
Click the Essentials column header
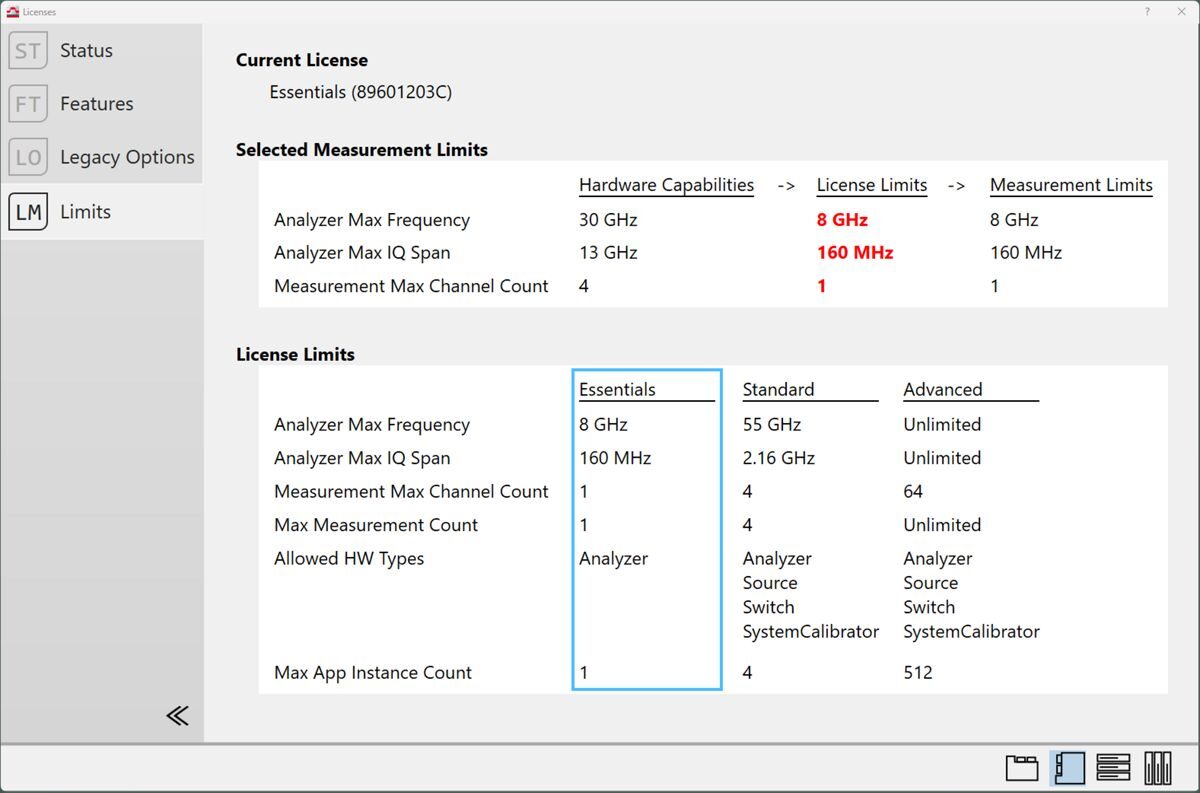(x=617, y=390)
